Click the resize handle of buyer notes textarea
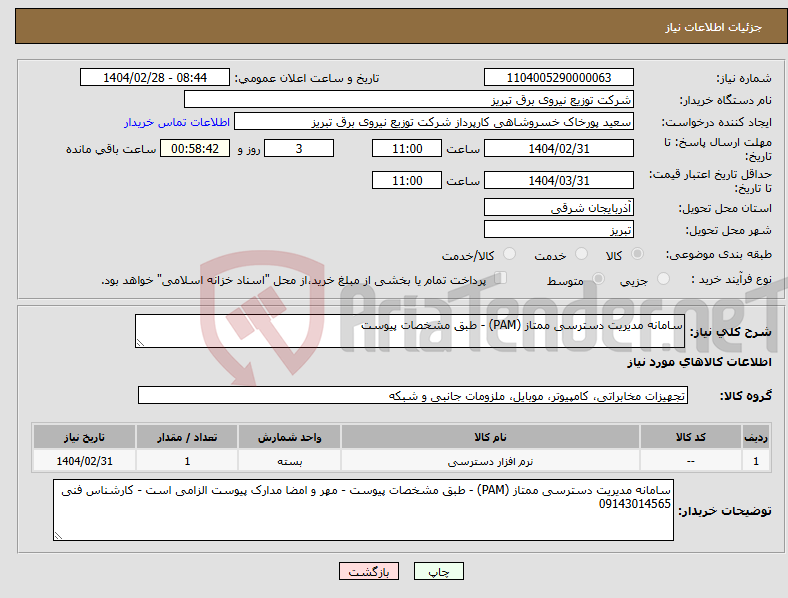788x598 pixels. pyautogui.click(x=58, y=536)
